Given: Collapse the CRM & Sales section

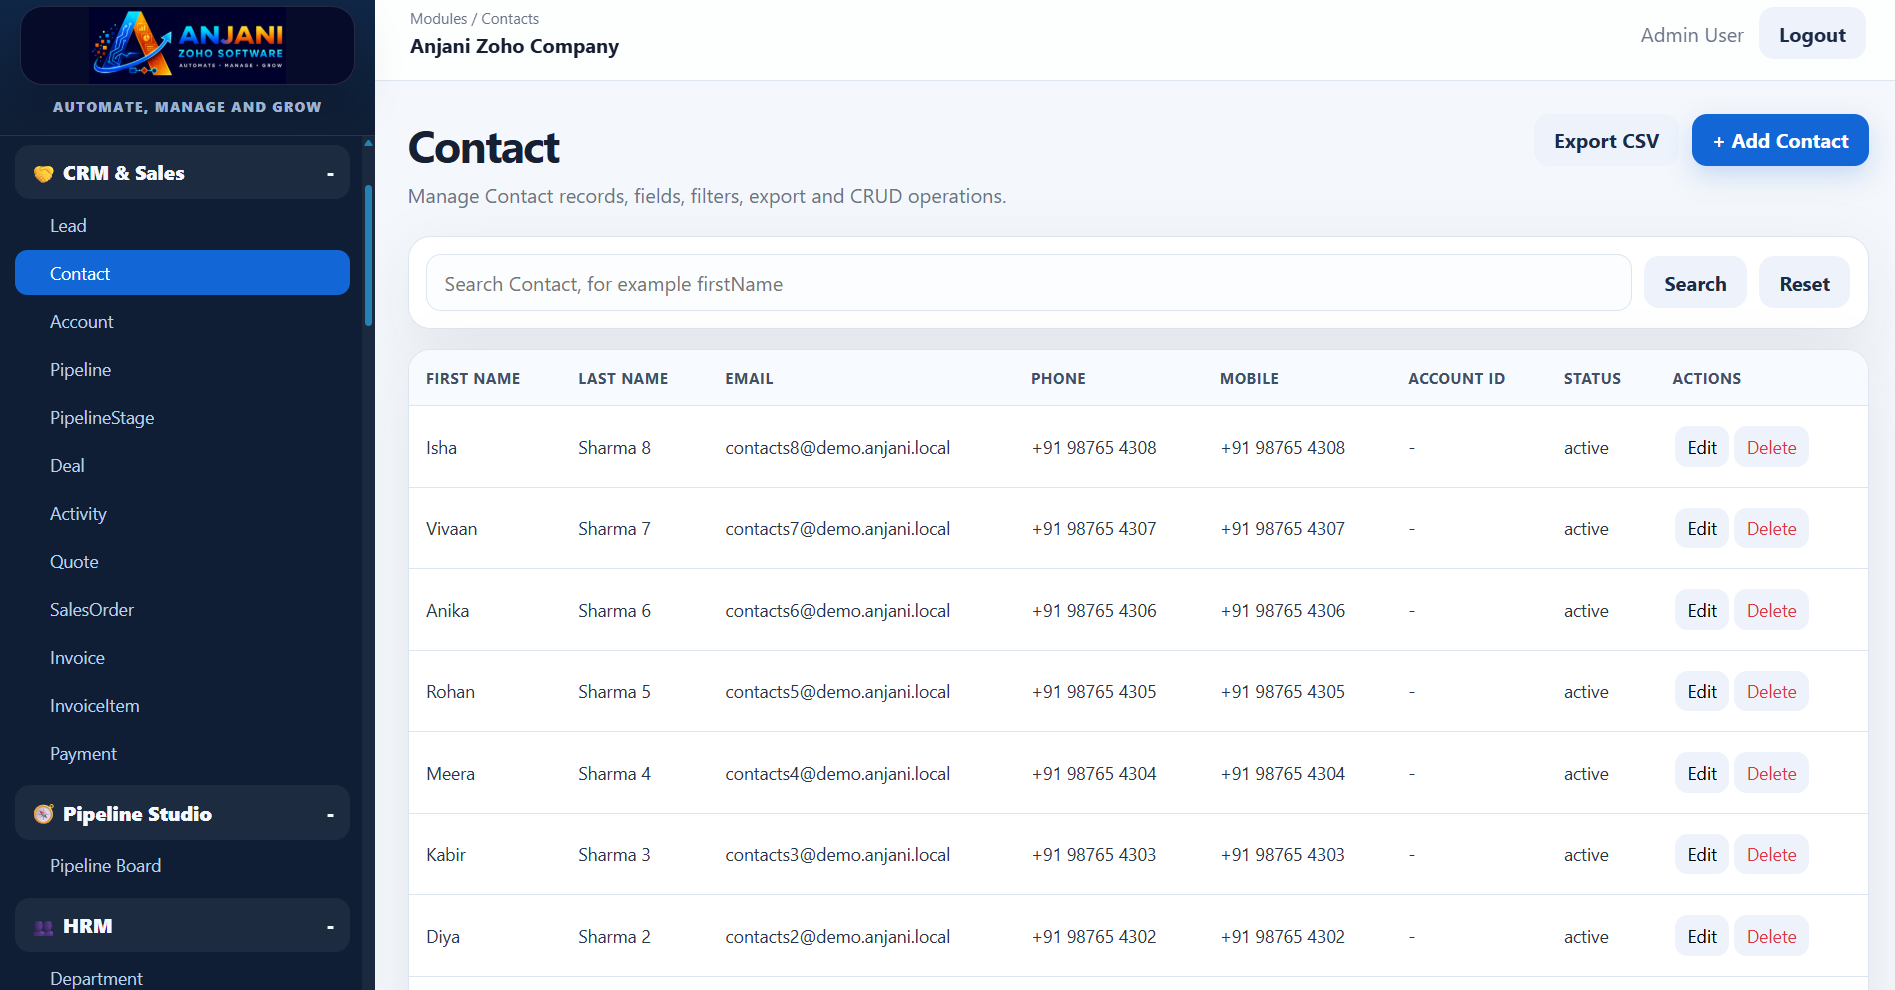Looking at the screenshot, I should [x=330, y=174].
